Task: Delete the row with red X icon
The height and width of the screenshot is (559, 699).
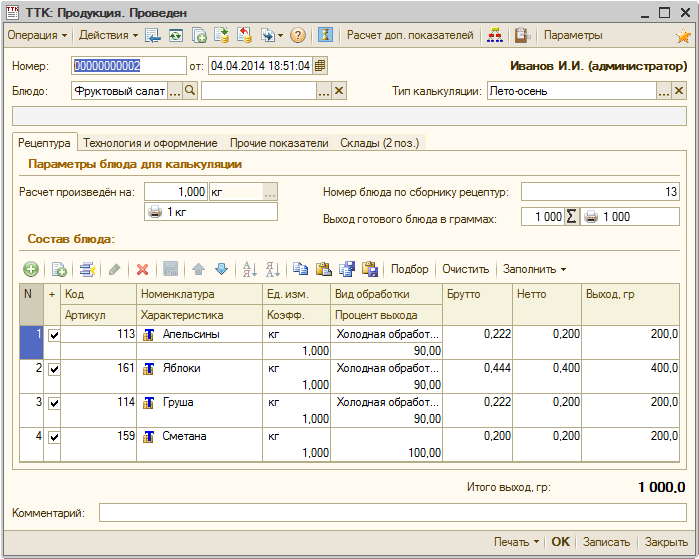Action: click(x=143, y=269)
